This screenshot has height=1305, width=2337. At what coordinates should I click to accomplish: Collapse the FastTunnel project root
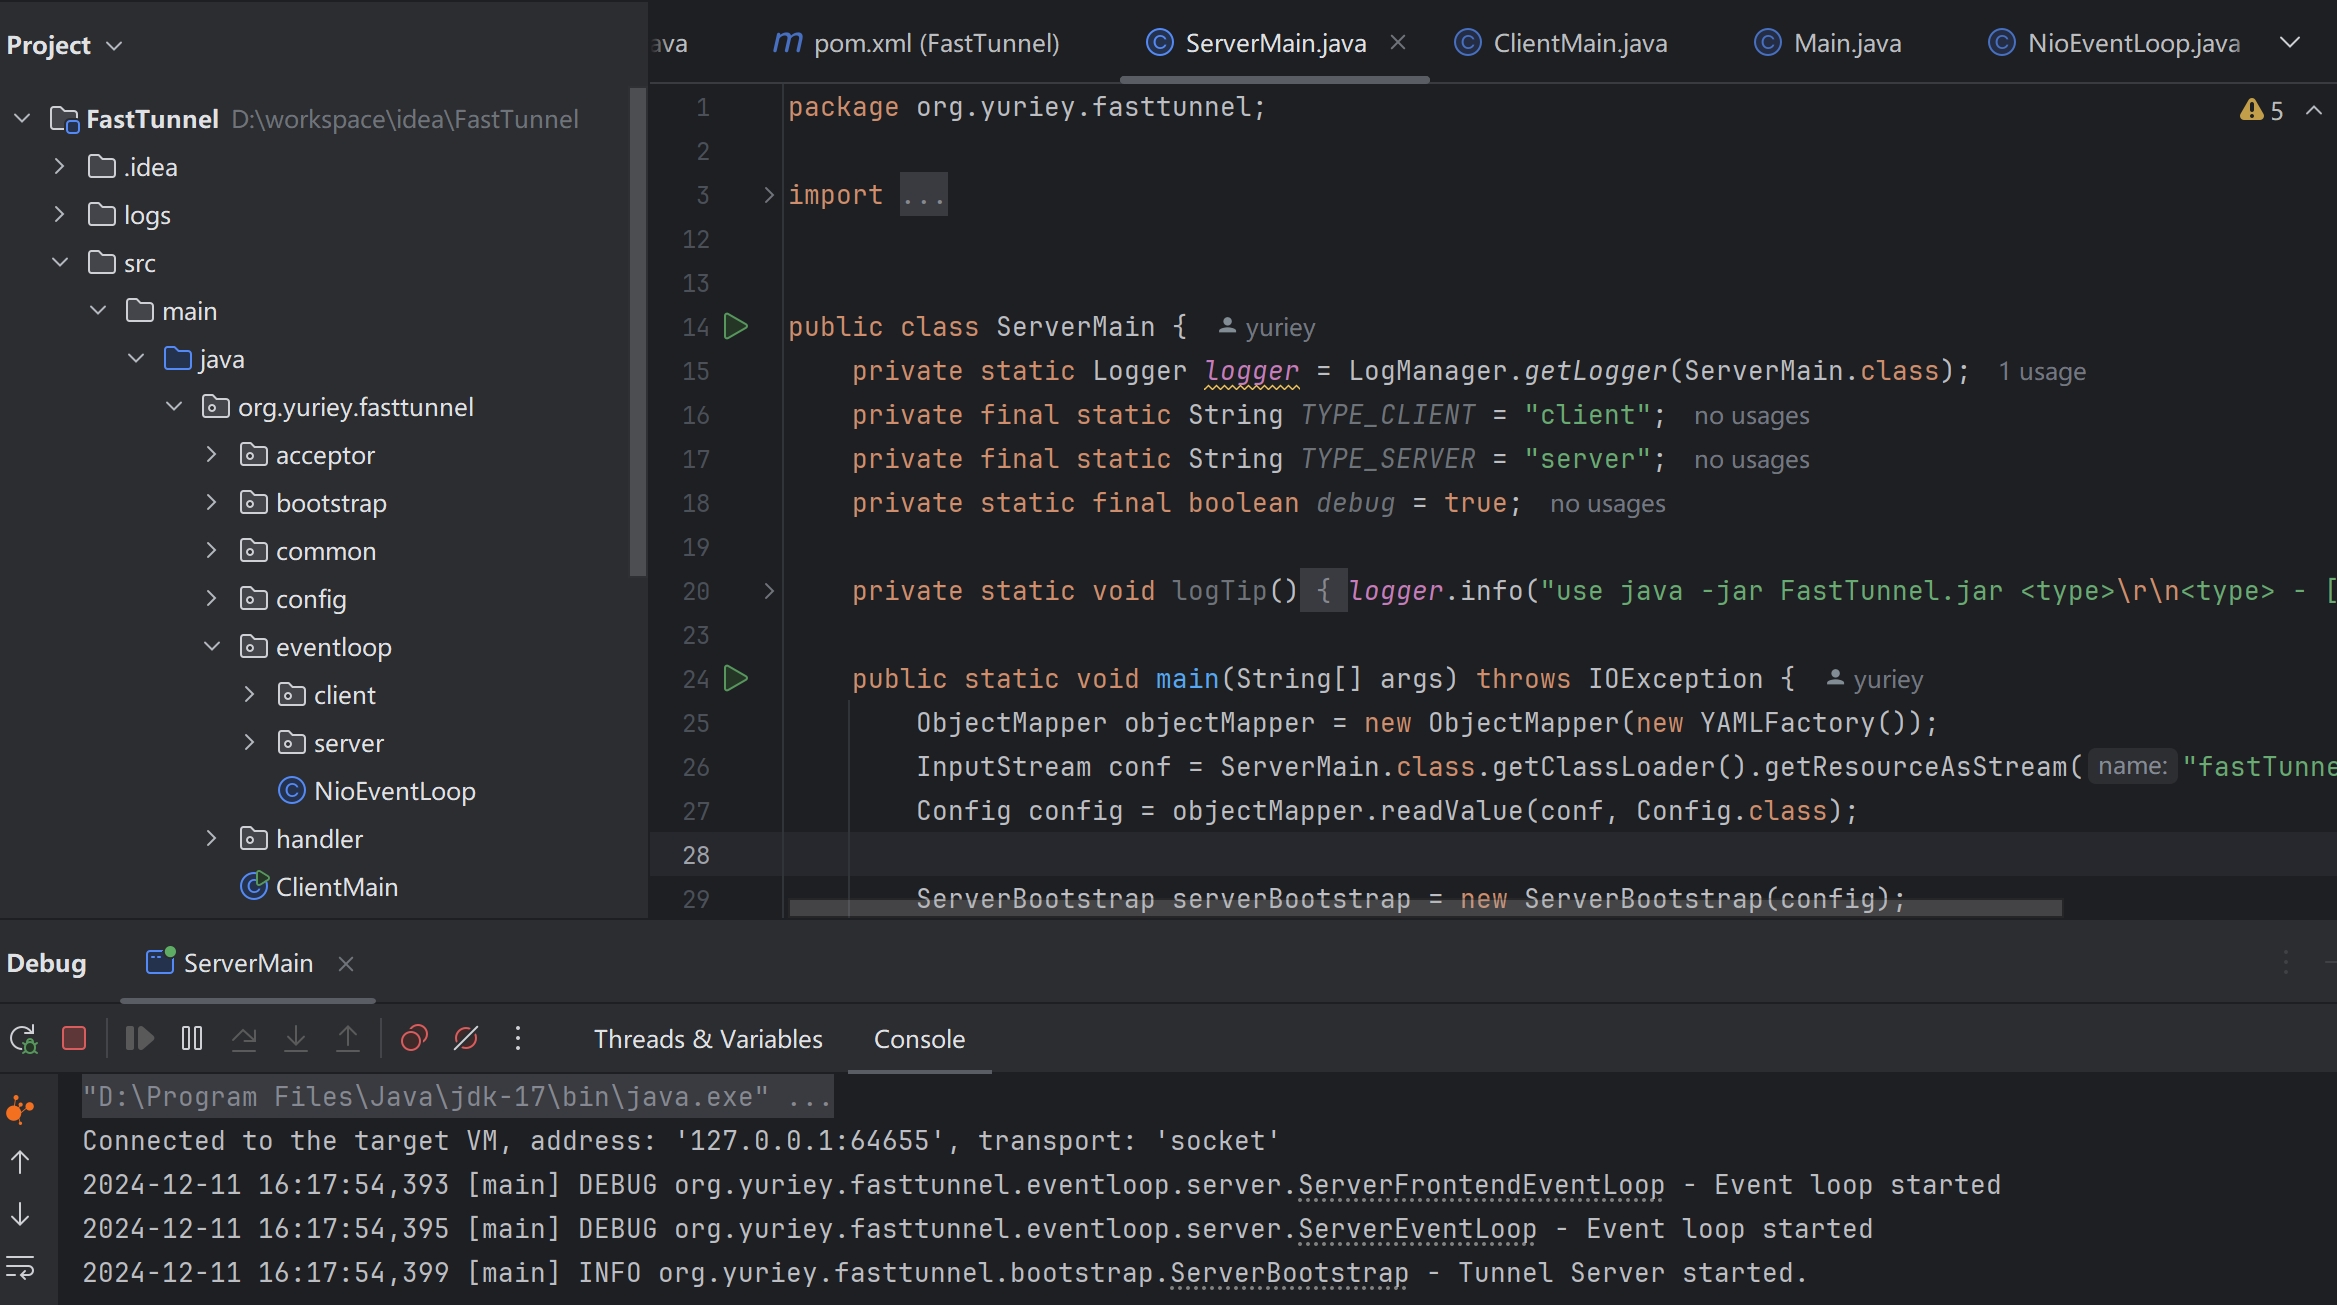pyautogui.click(x=22, y=118)
